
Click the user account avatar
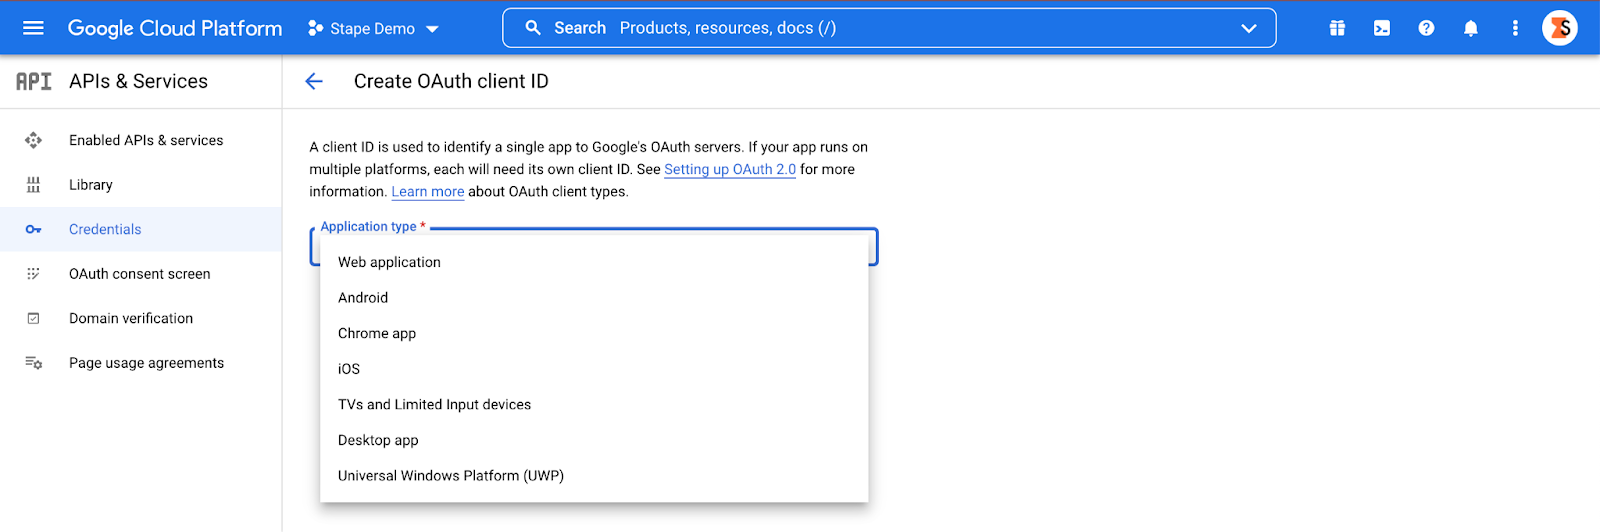1559,28
